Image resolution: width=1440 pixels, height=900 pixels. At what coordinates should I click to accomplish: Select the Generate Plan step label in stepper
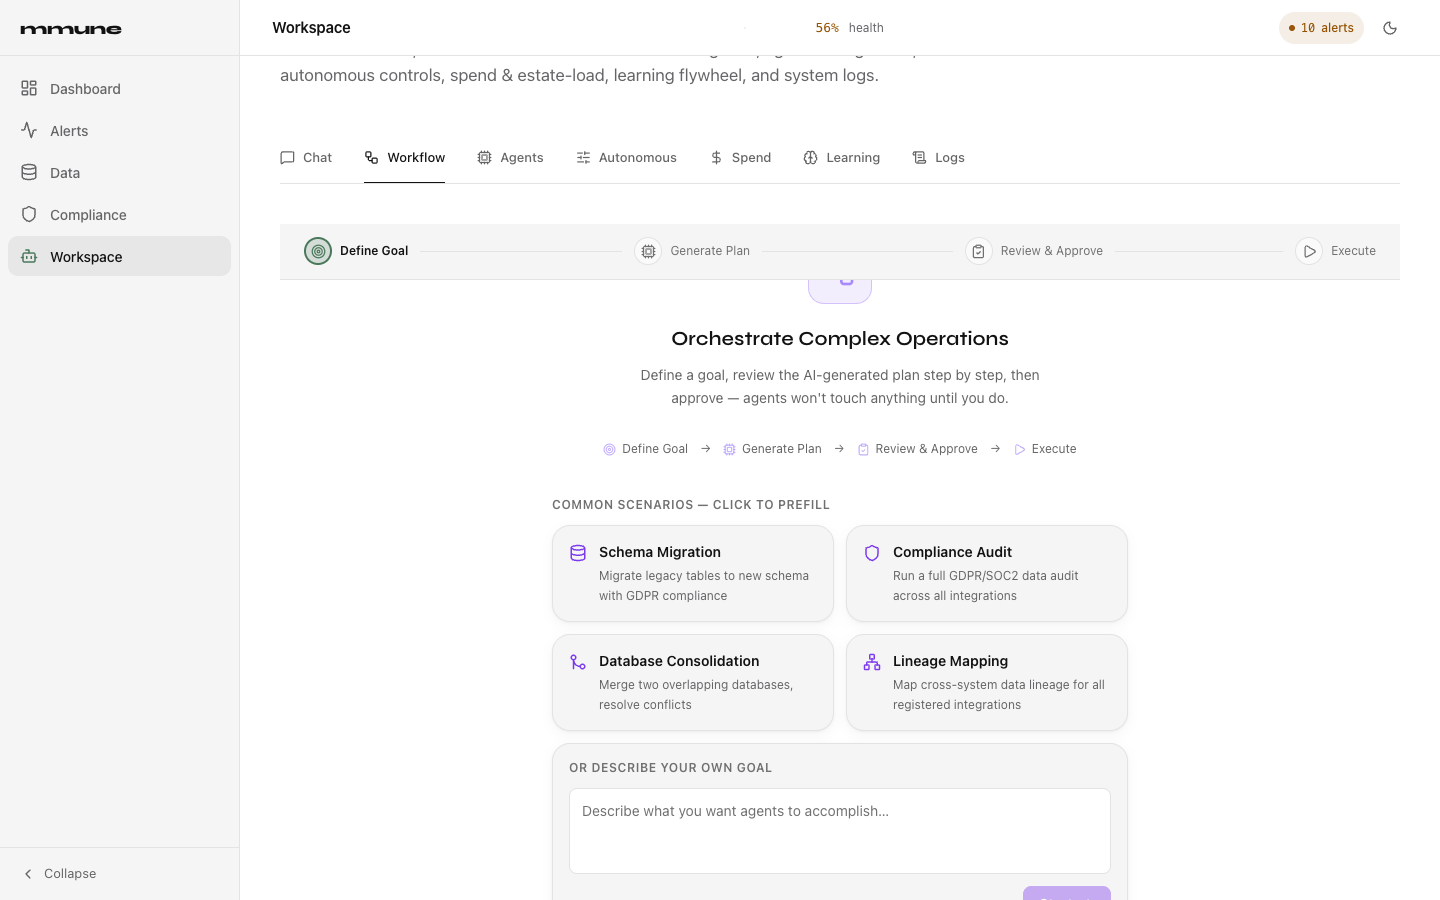(x=710, y=251)
